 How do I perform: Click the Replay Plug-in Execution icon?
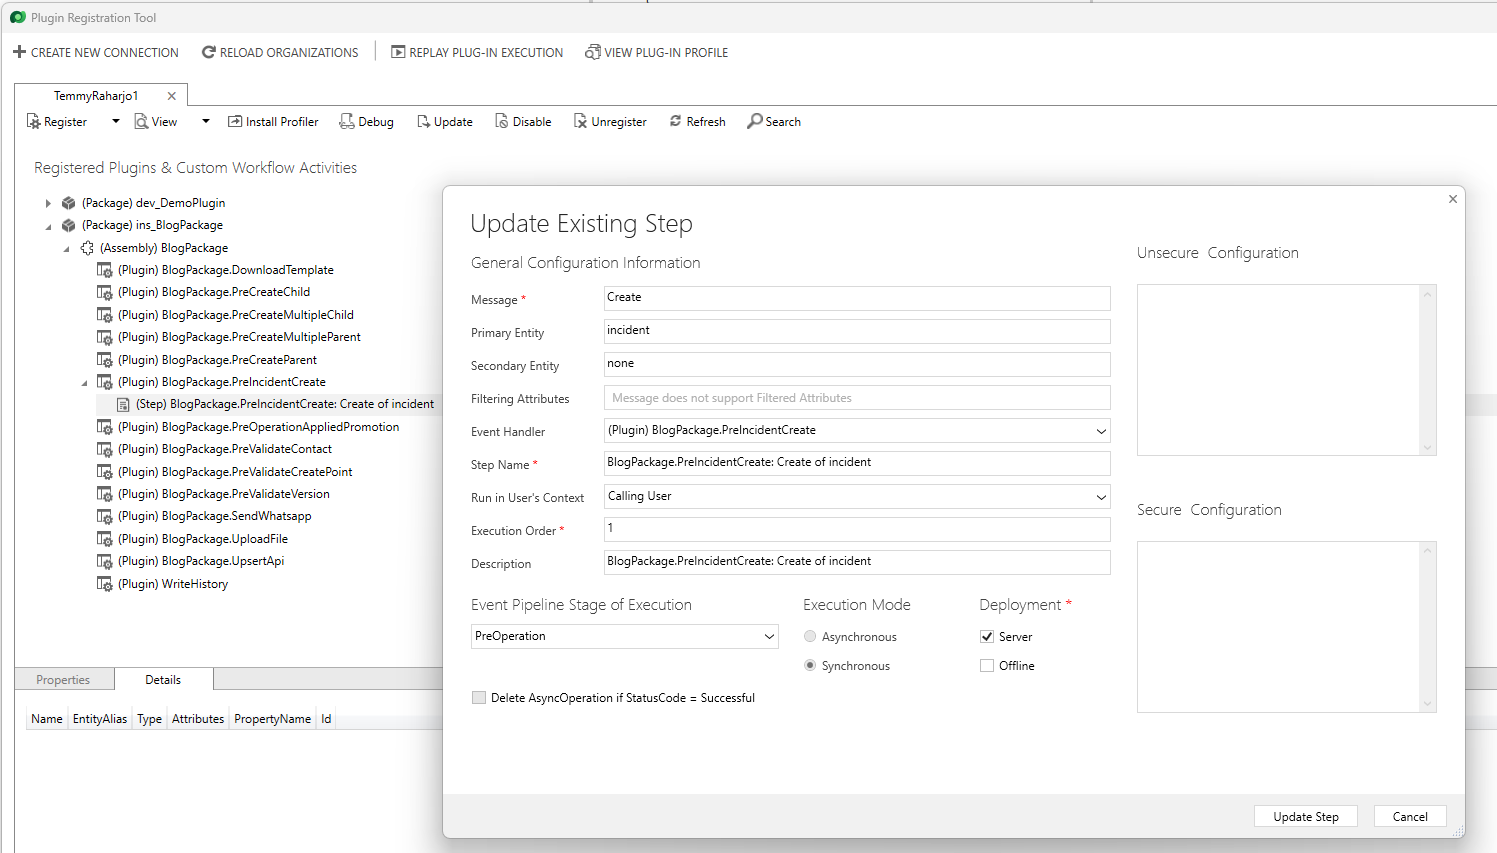tap(398, 52)
